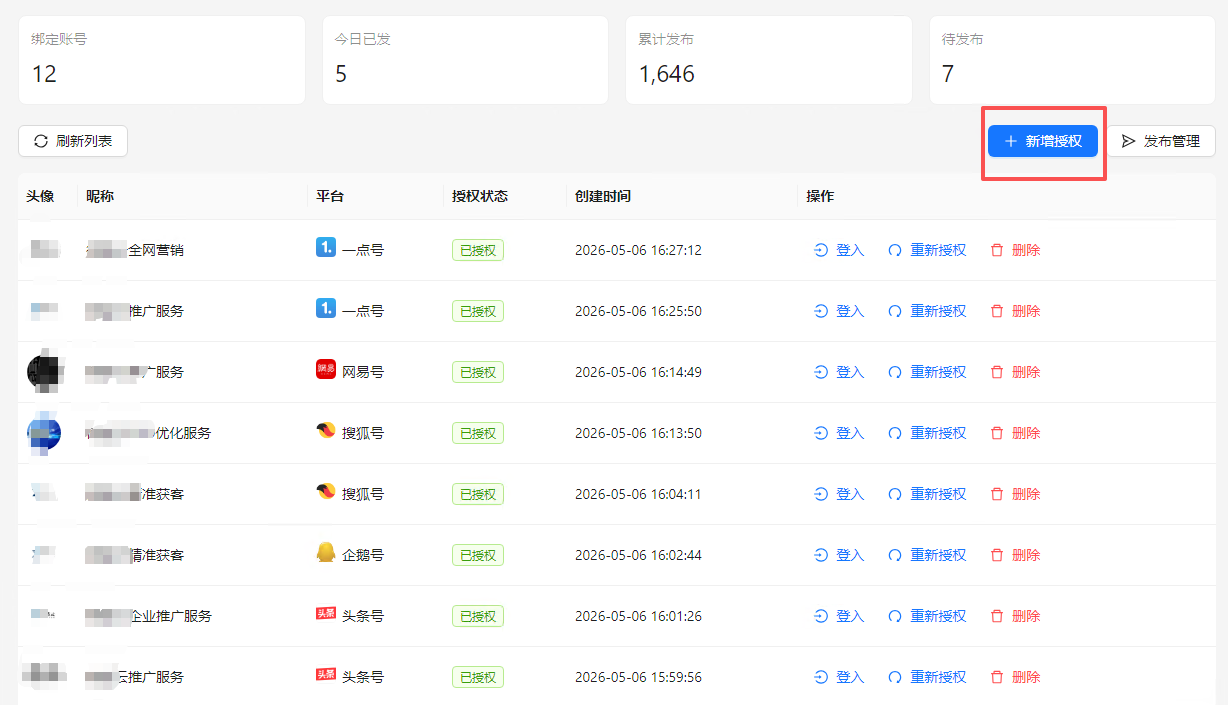Click the 待发布 pending count card
This screenshot has height=705, width=1228.
coord(1072,60)
